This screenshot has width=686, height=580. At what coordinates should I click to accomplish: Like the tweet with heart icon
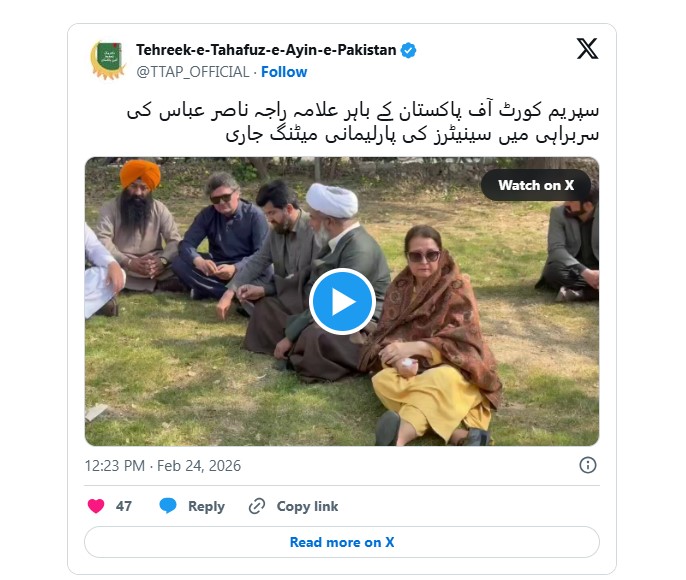point(96,506)
